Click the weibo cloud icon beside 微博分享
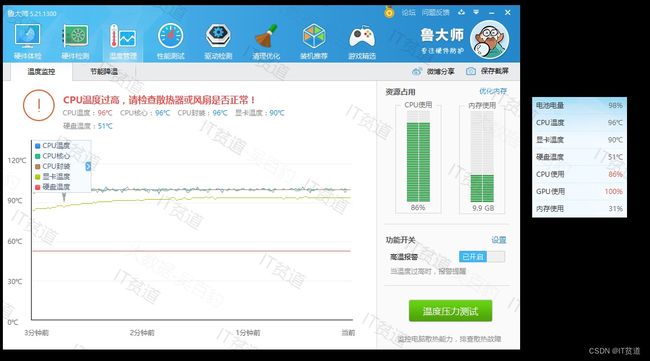The width and height of the screenshot is (650, 361). click(417, 71)
